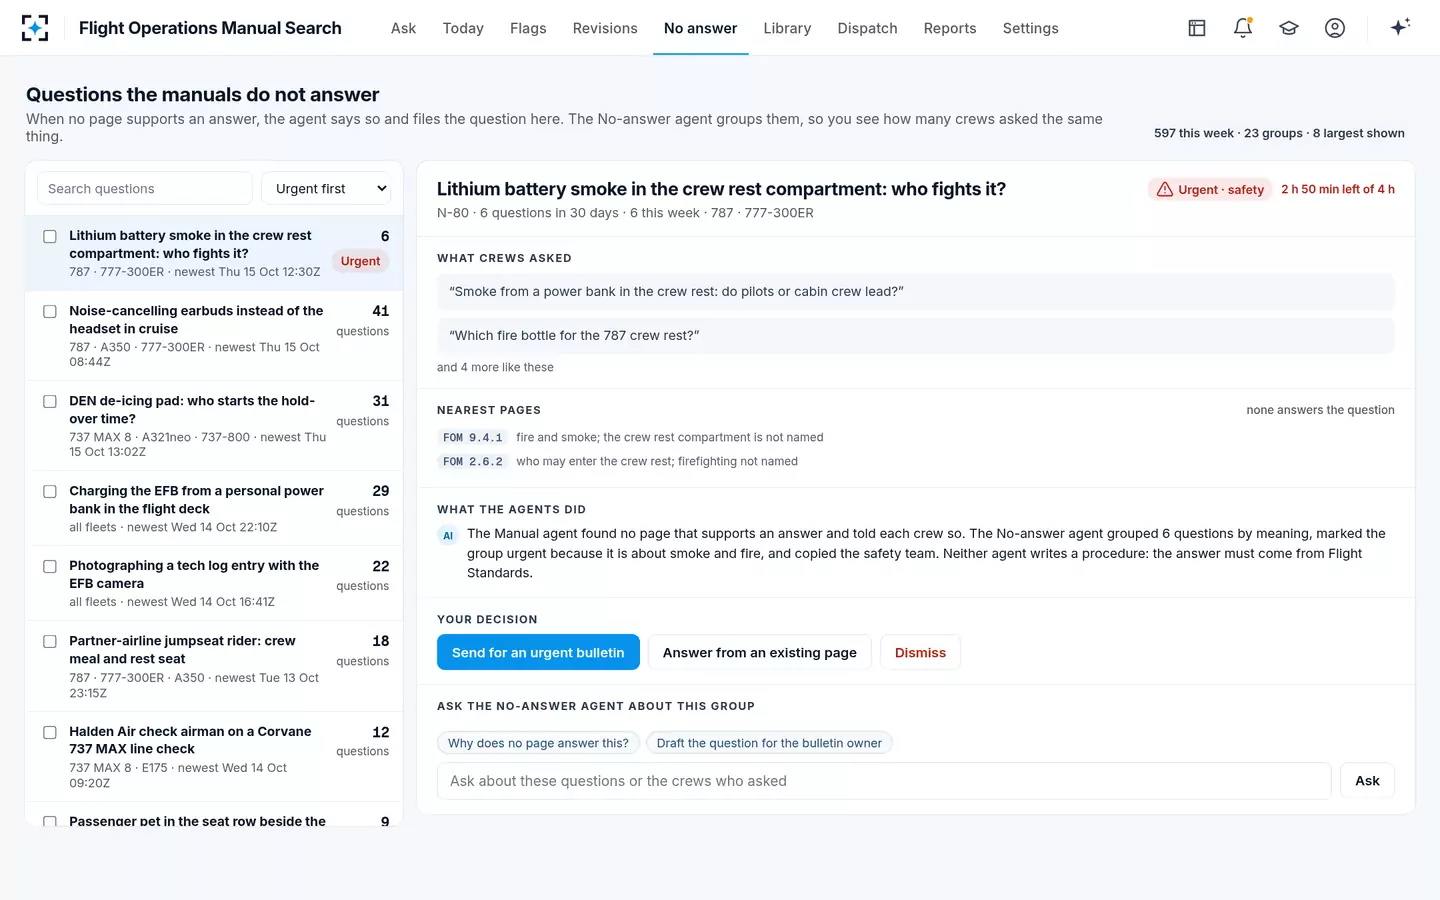Tick the Charging the EFB group checkbox
Image resolution: width=1440 pixels, height=900 pixels.
[50, 491]
